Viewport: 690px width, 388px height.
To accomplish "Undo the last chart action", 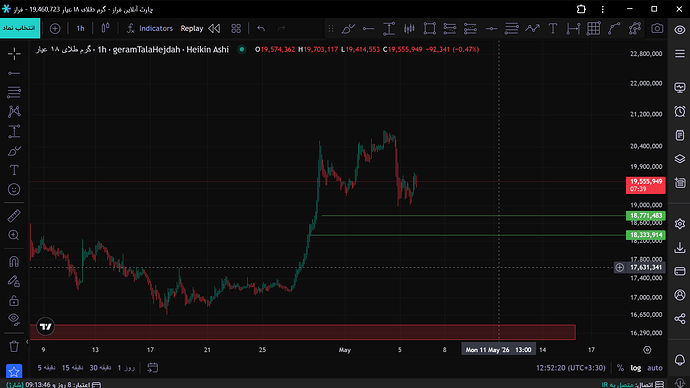I will pos(261,29).
